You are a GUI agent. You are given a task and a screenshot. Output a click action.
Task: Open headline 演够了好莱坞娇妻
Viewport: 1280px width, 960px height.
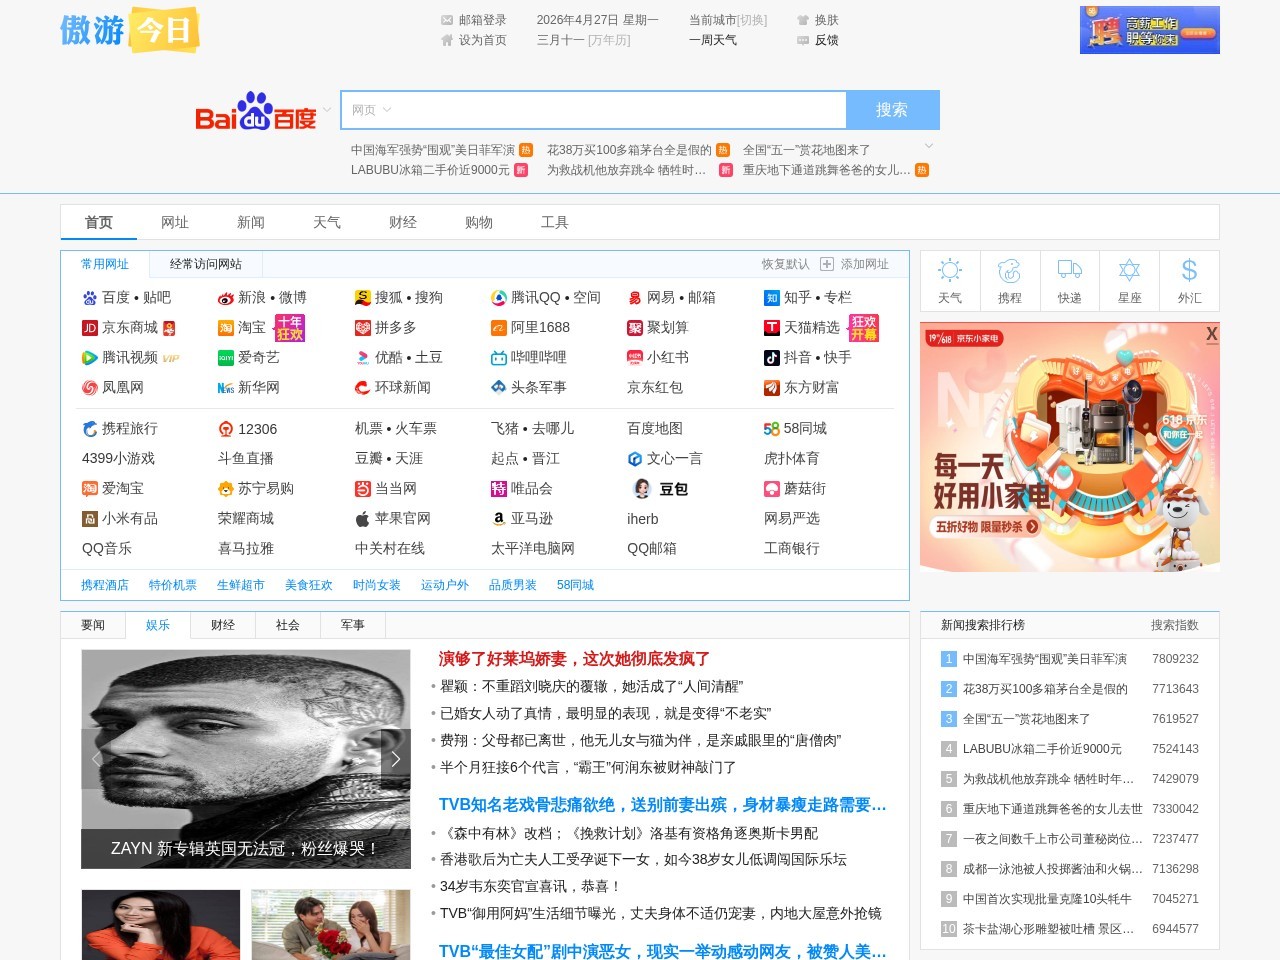coord(574,659)
